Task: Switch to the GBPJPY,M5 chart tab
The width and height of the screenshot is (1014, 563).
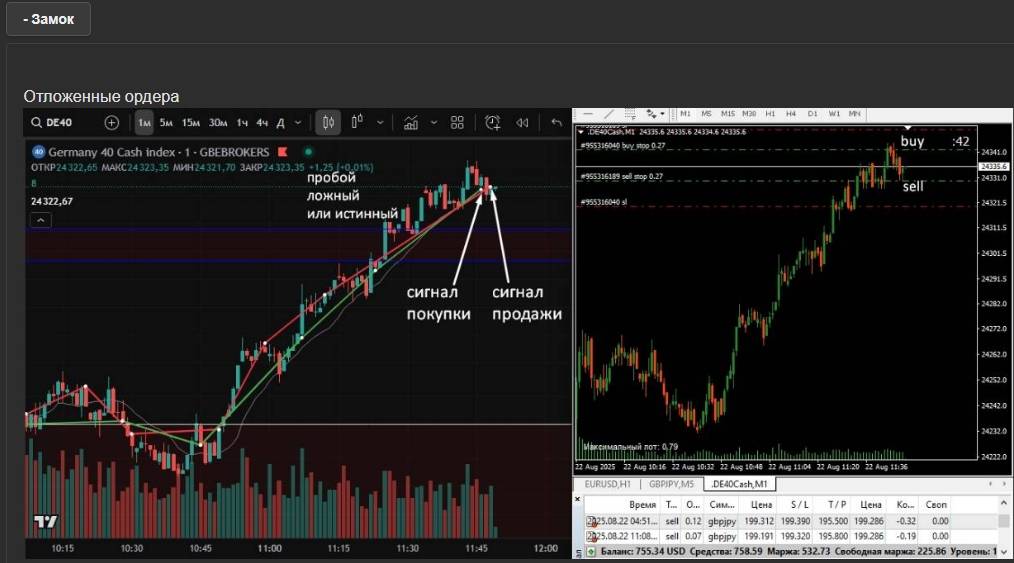Action: (x=670, y=484)
